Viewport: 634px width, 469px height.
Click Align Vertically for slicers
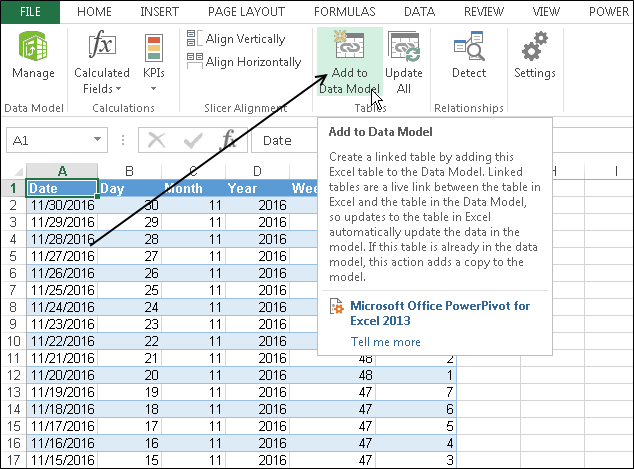point(236,39)
